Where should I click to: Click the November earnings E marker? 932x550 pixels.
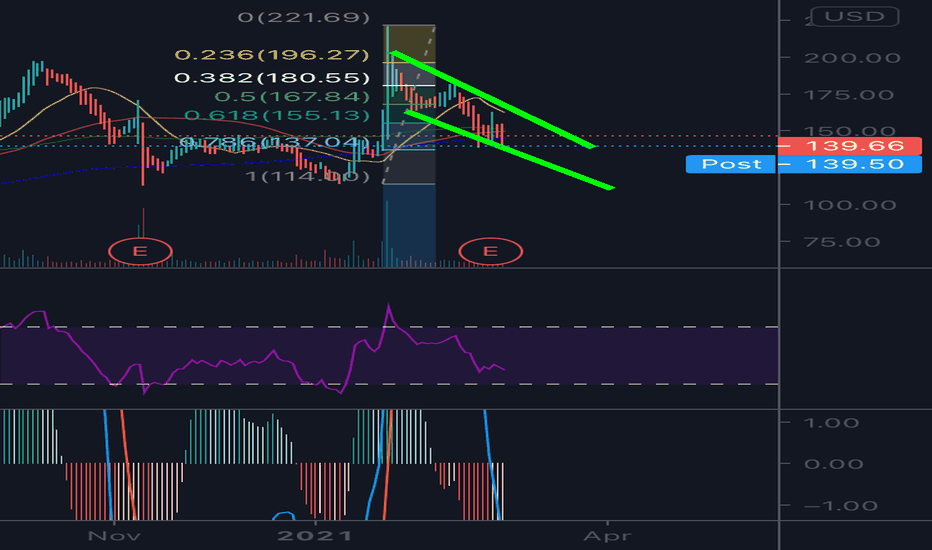tap(140, 252)
